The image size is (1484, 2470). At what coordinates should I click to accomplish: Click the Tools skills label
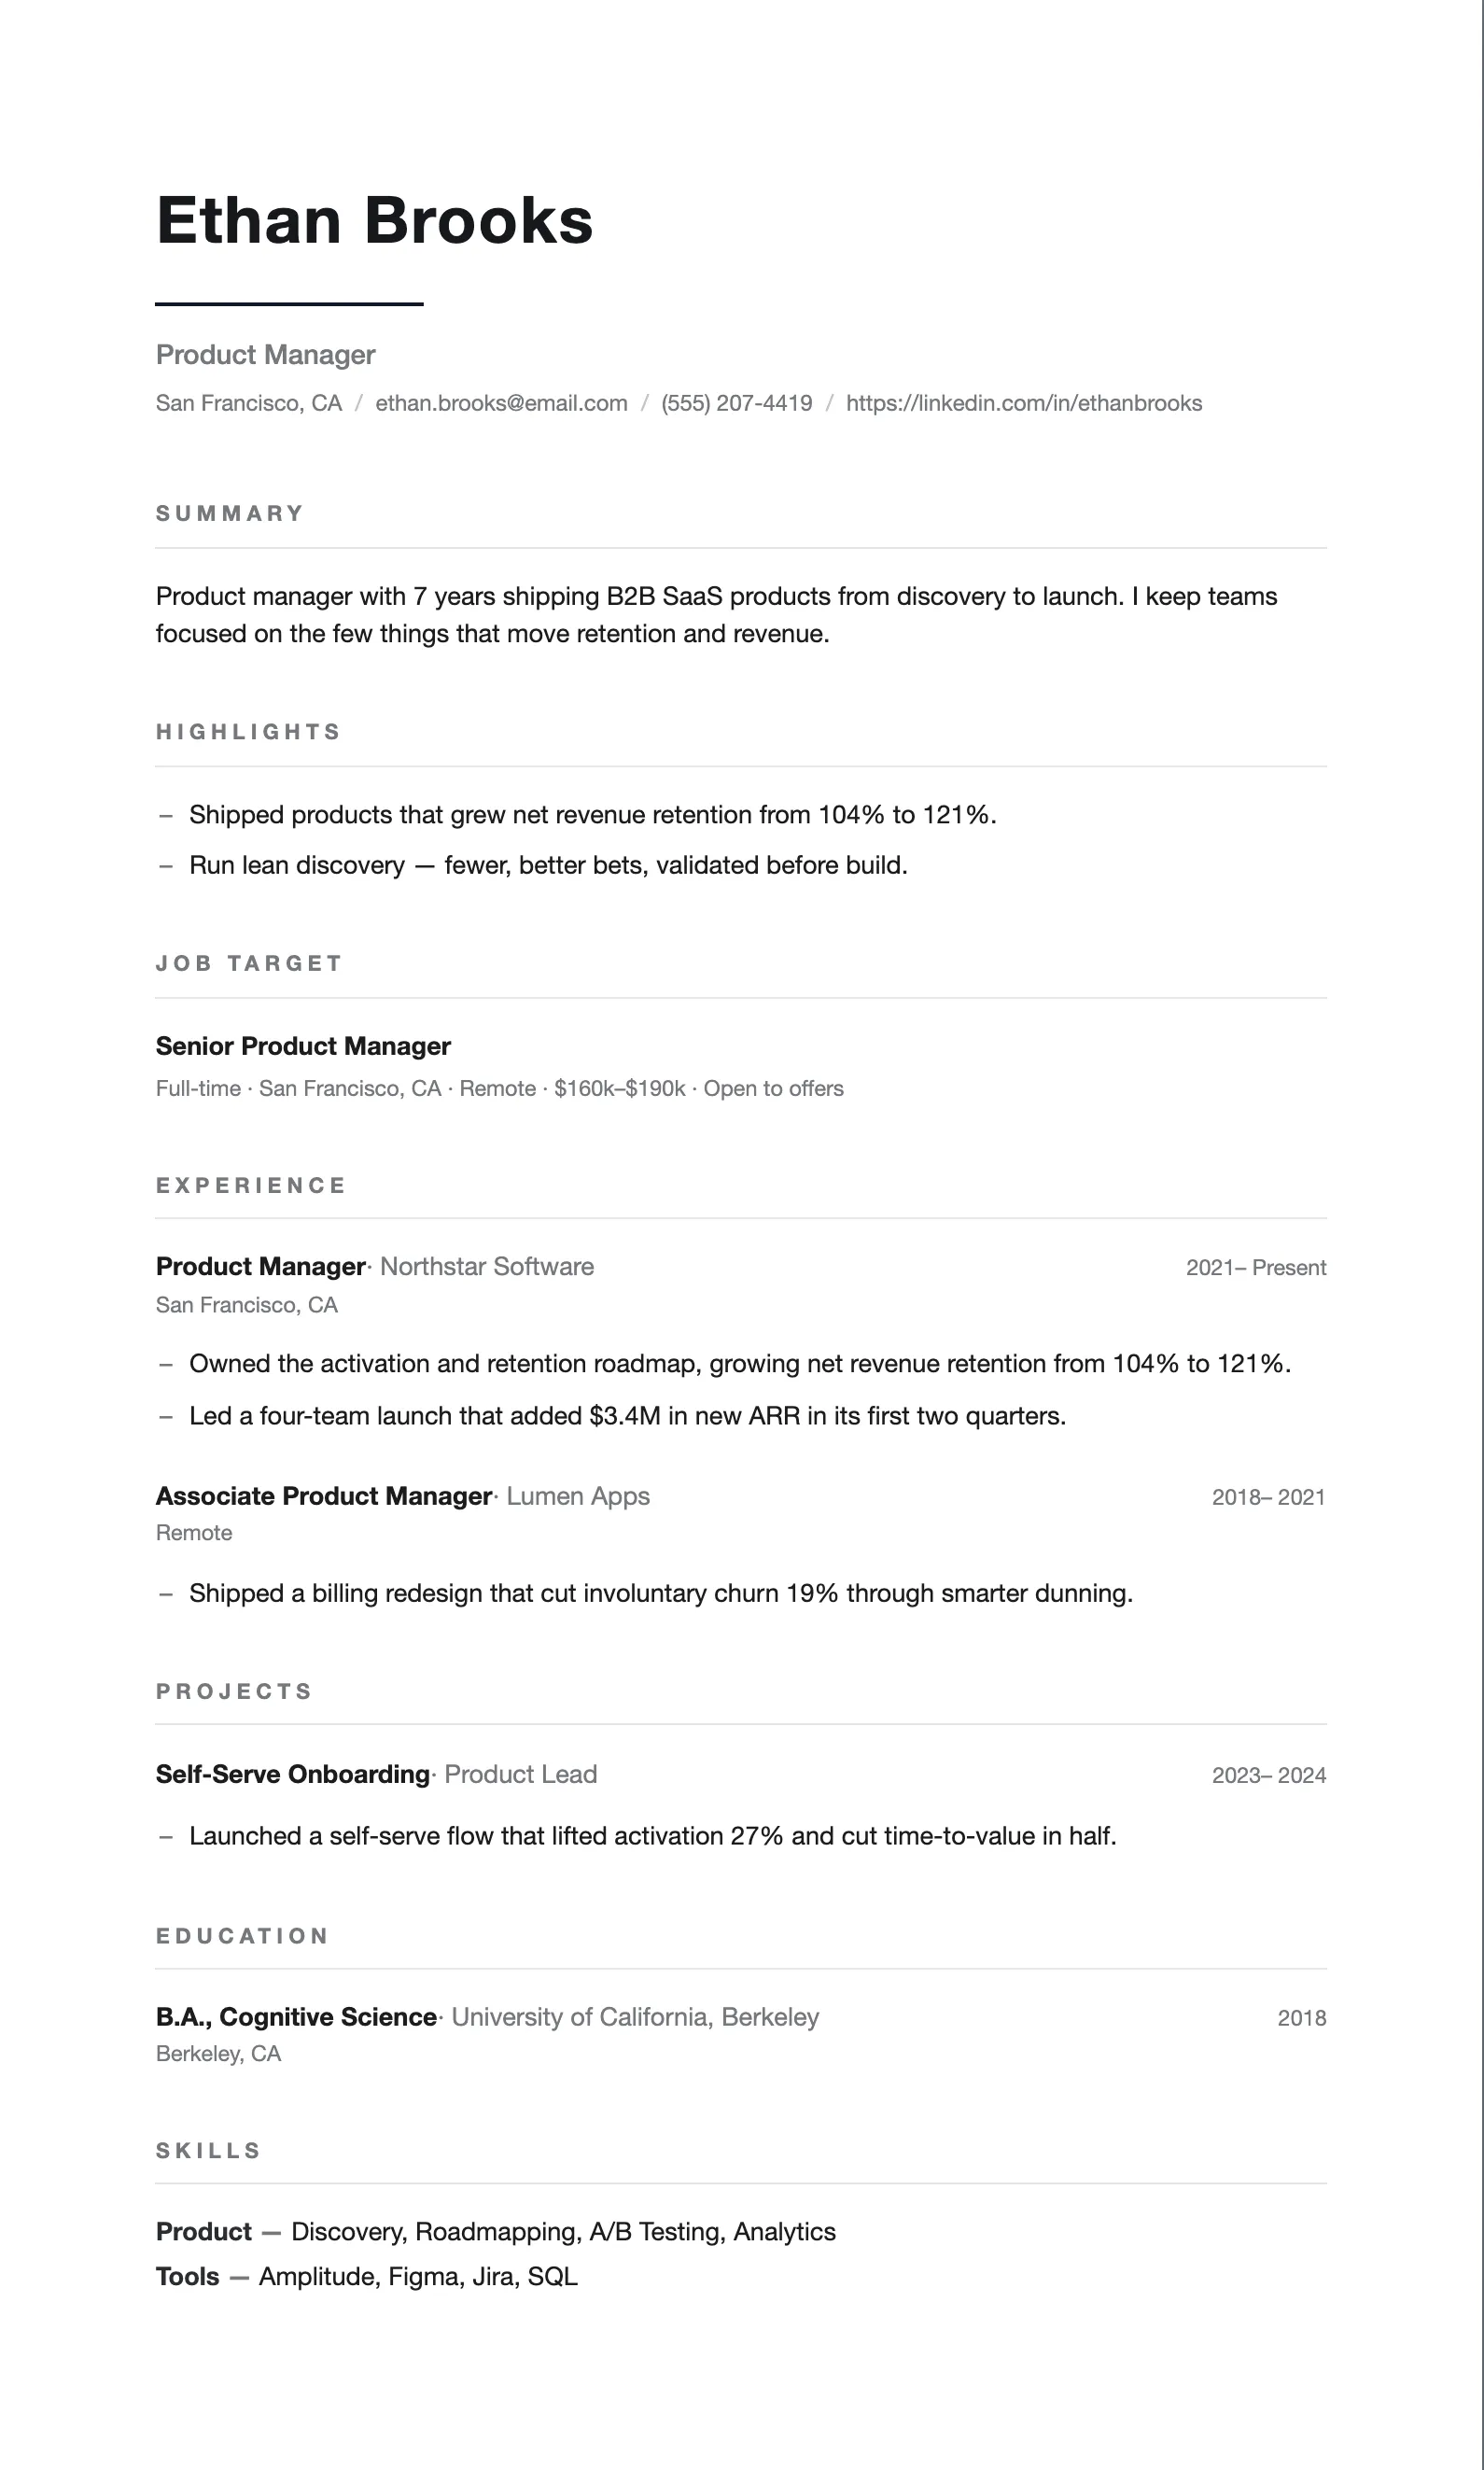coord(188,2276)
